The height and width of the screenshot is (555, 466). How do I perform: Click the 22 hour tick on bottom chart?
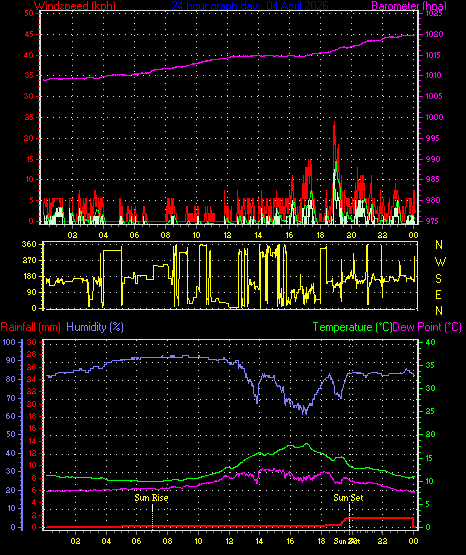382,541
